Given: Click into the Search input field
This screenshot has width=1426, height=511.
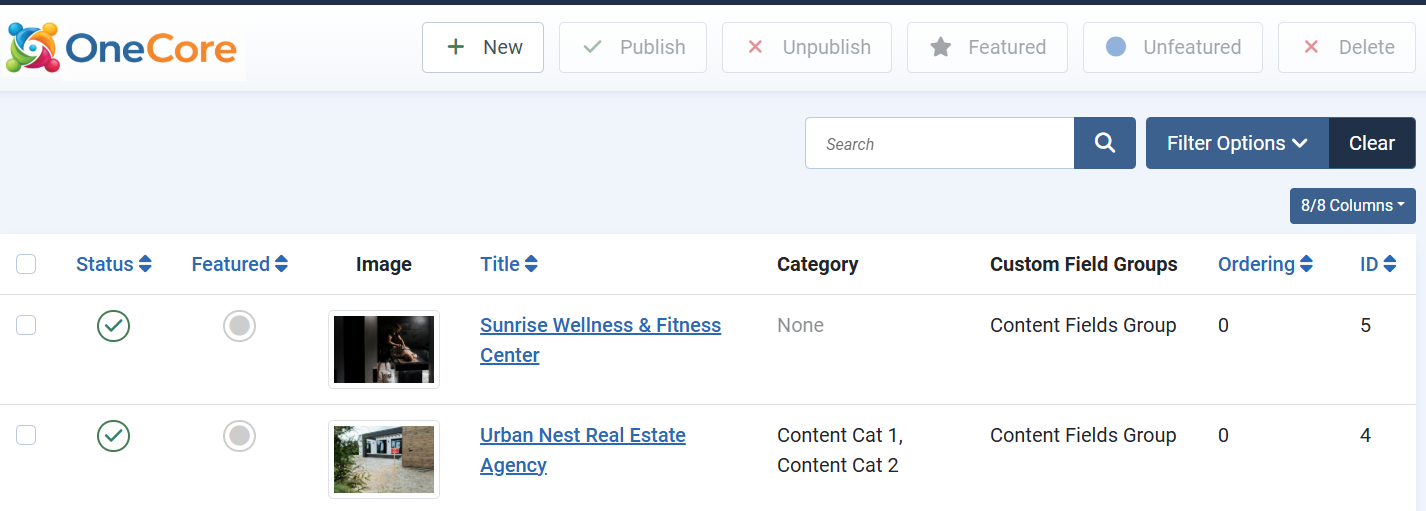Looking at the screenshot, I should (x=939, y=143).
